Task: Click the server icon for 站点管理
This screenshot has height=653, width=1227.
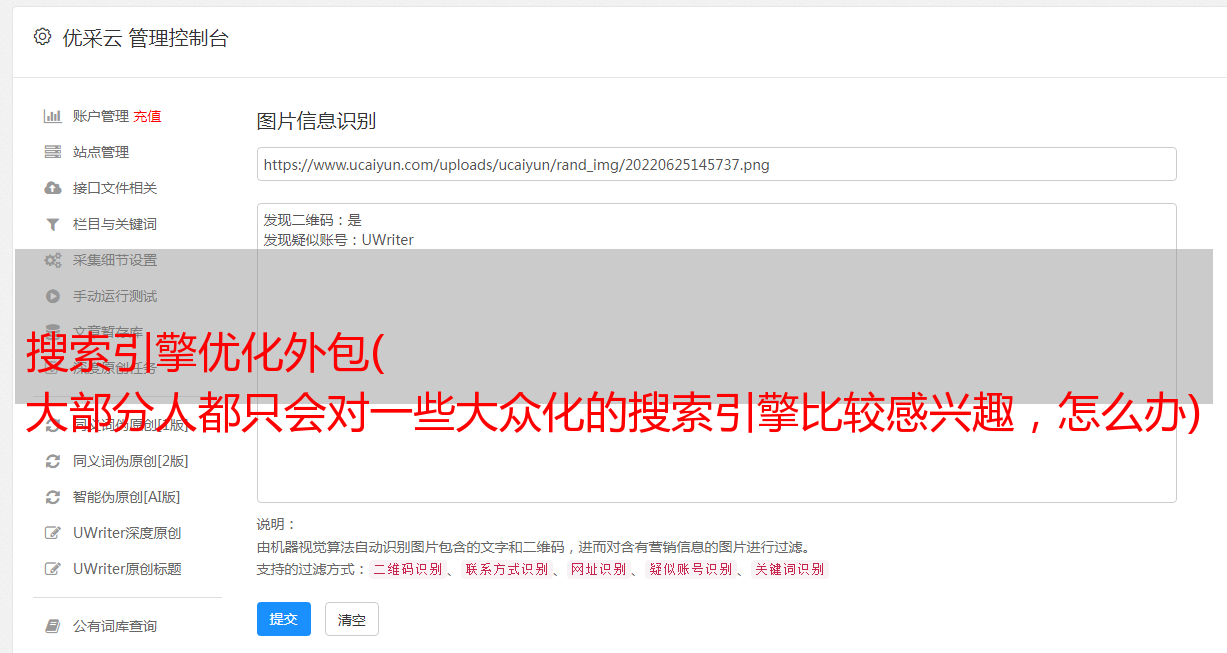Action: tap(53, 152)
